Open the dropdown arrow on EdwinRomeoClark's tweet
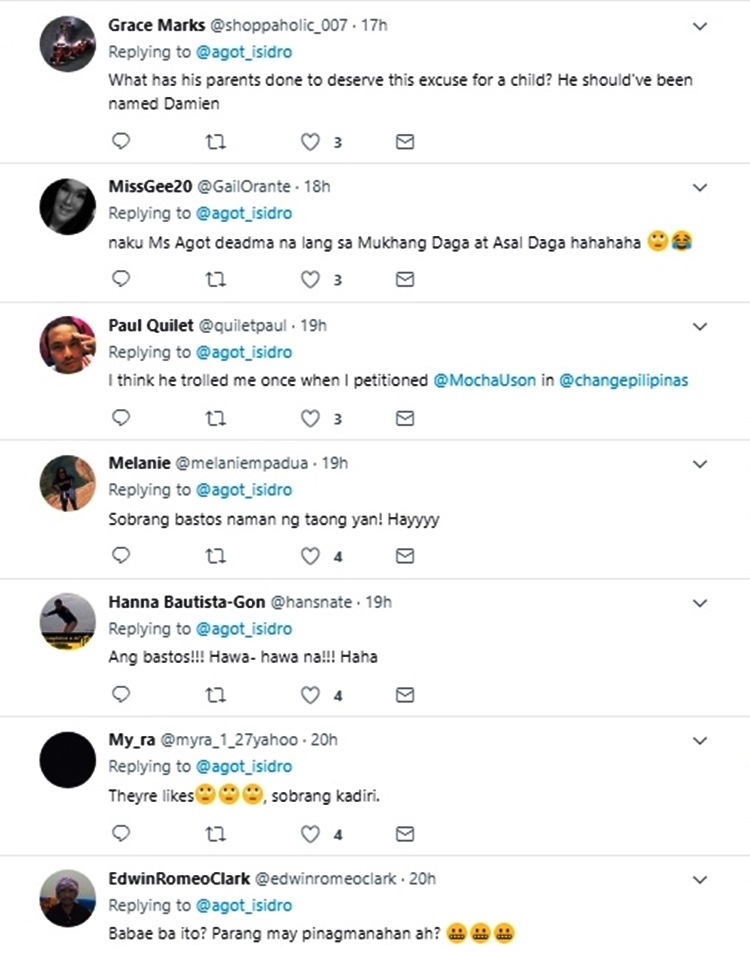The width and height of the screenshot is (750, 960). pos(700,879)
